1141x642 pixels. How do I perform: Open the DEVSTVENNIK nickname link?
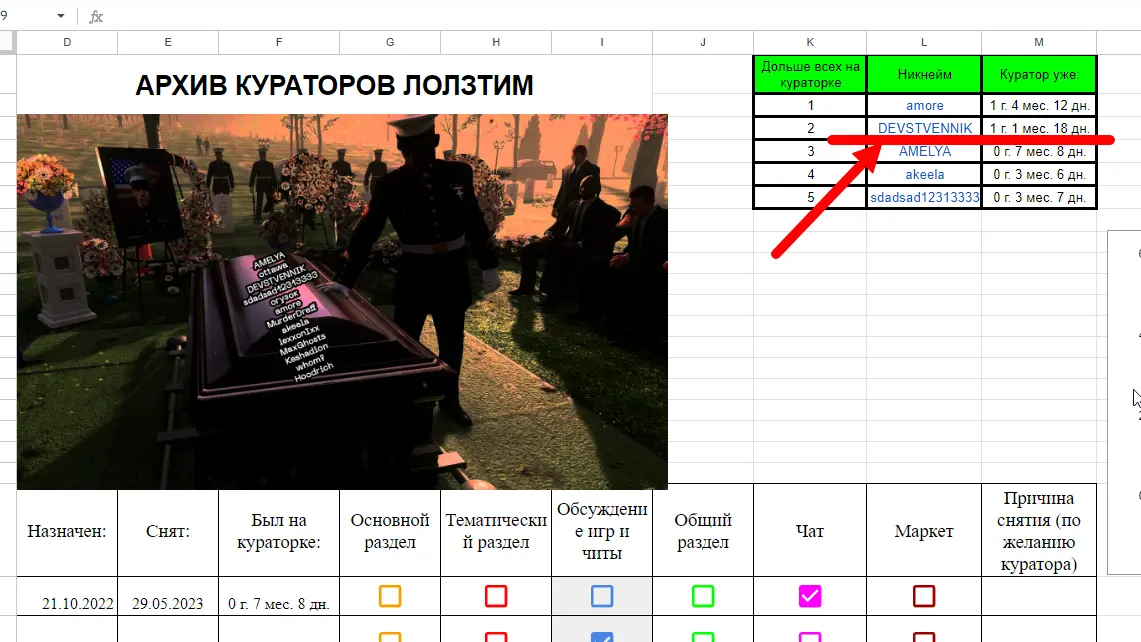[925, 128]
